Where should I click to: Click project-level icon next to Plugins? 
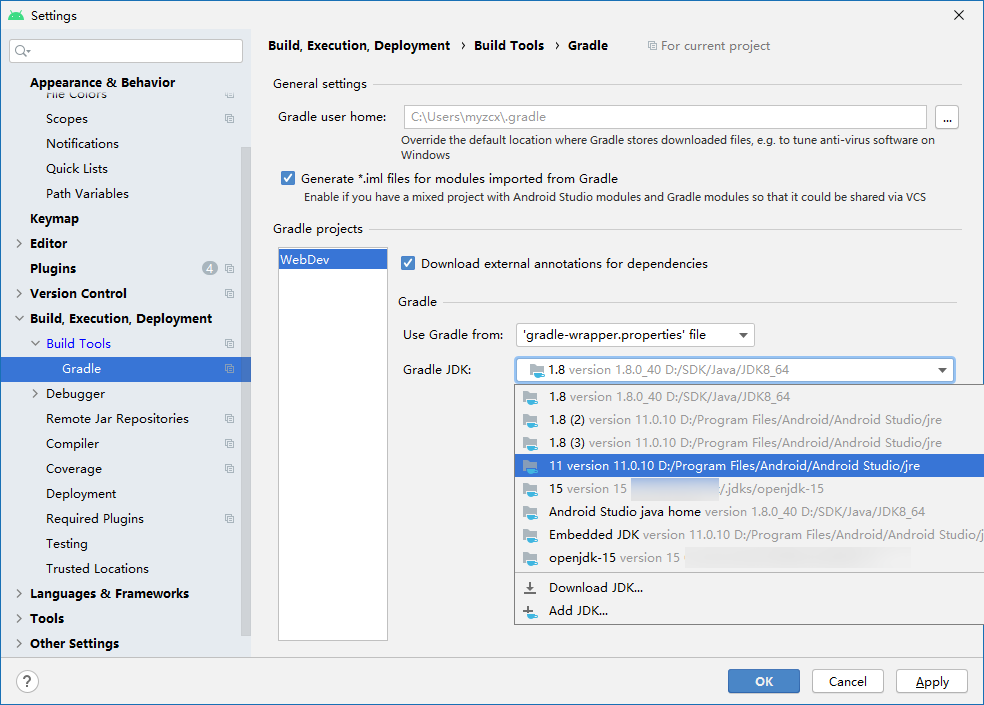[x=230, y=269]
